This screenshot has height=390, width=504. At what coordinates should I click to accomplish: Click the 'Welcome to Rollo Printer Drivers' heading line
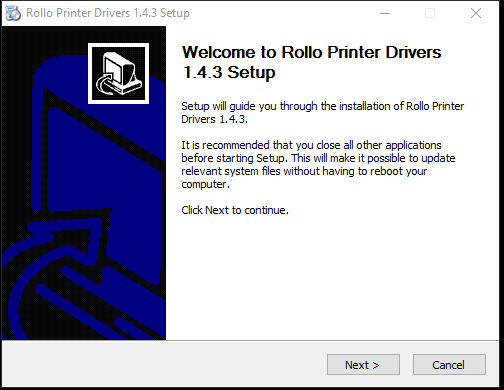click(x=311, y=52)
